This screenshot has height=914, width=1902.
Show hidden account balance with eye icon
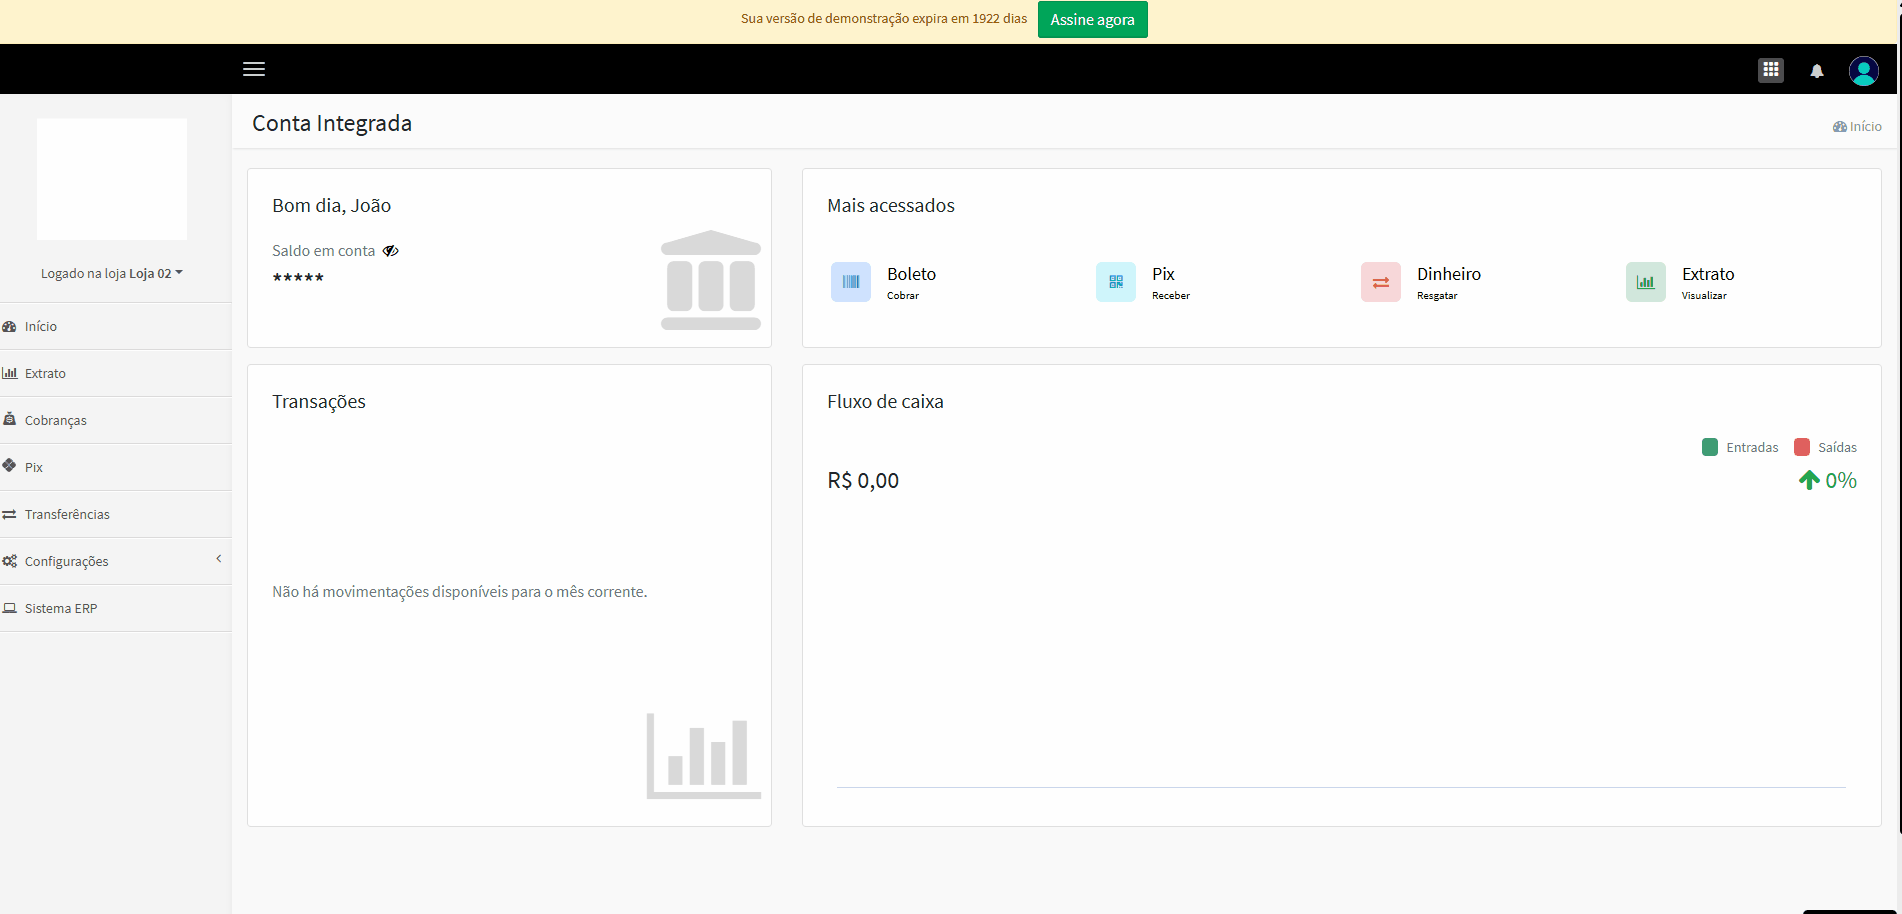(x=391, y=251)
